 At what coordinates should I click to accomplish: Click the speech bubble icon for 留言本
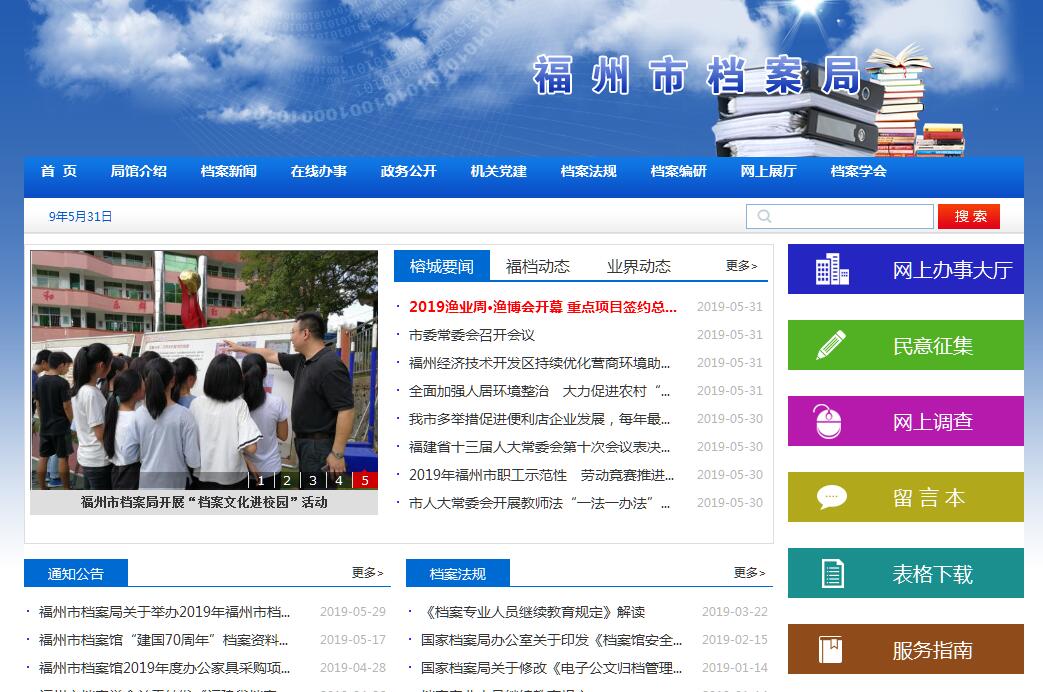[831, 497]
